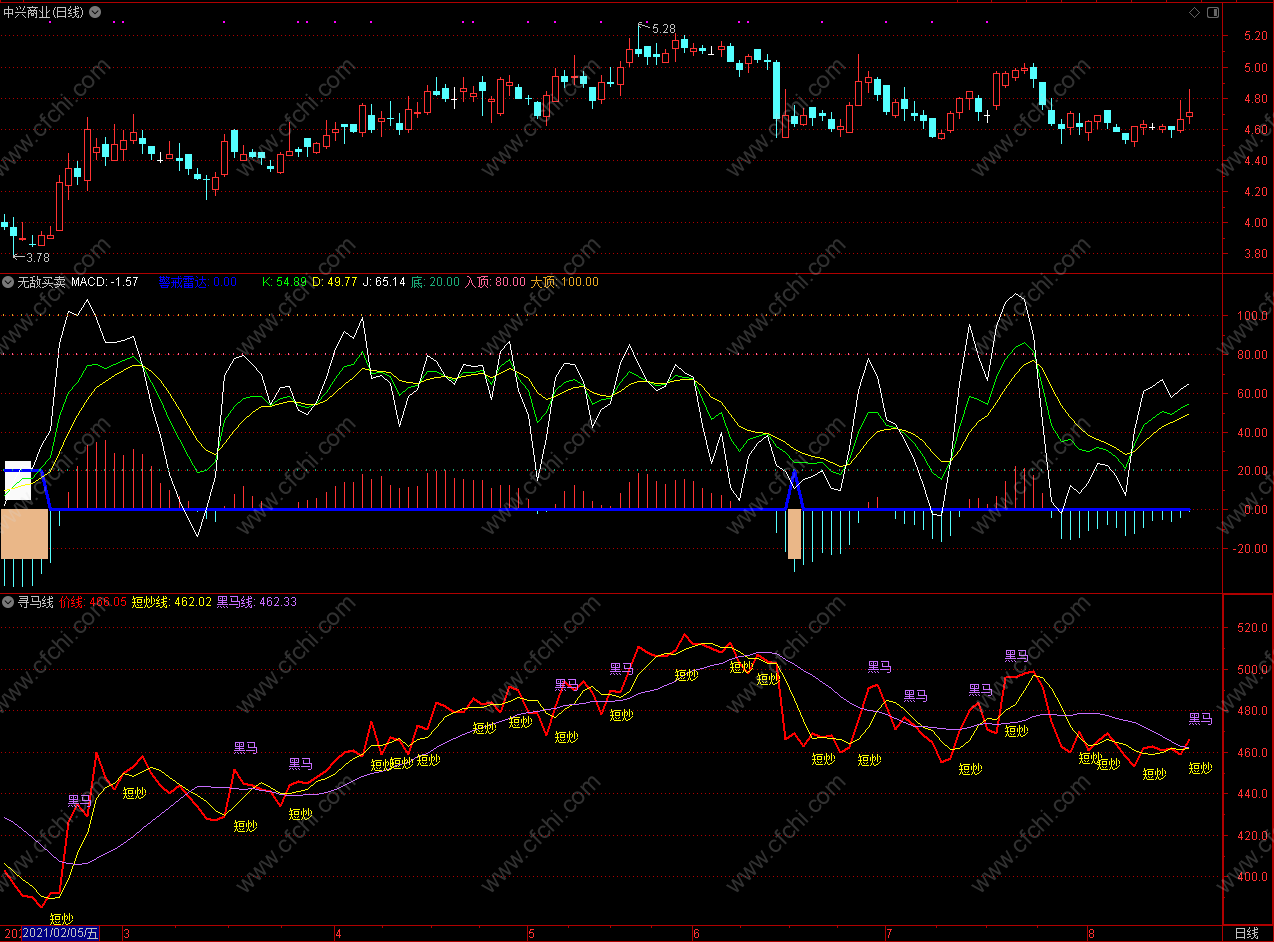
Task: Click the rightmost 黑马 signal label
Action: coord(1200,719)
